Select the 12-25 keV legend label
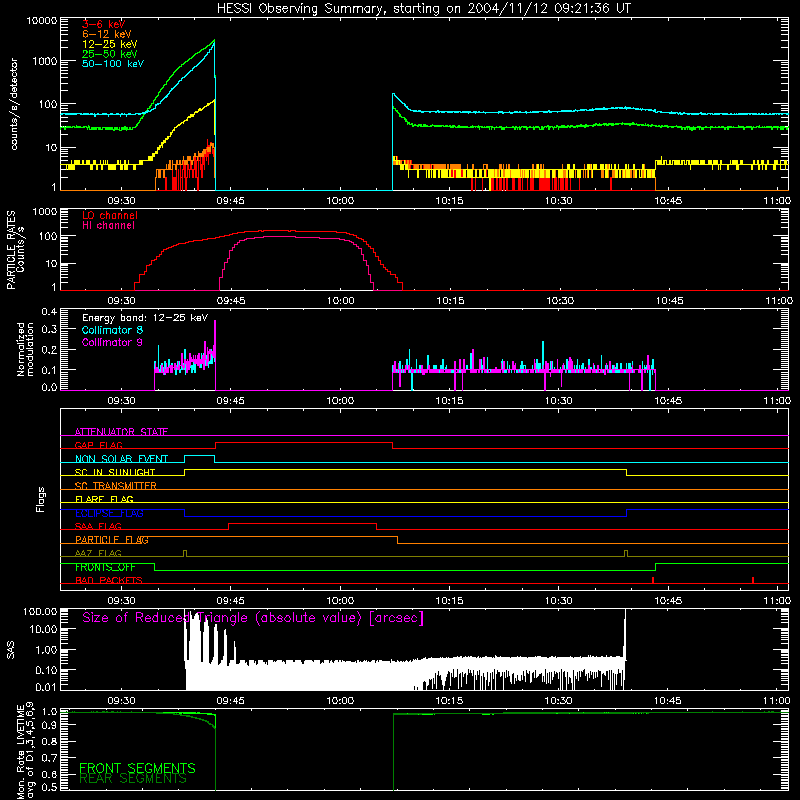 [110, 44]
